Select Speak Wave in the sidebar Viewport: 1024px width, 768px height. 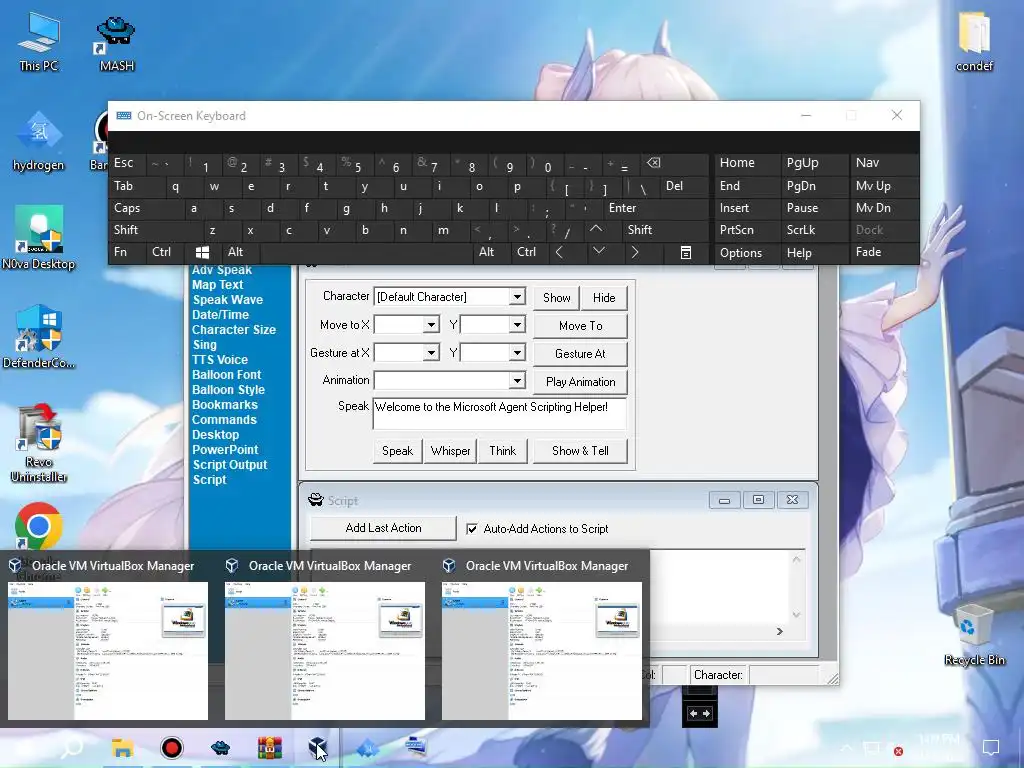coord(228,300)
